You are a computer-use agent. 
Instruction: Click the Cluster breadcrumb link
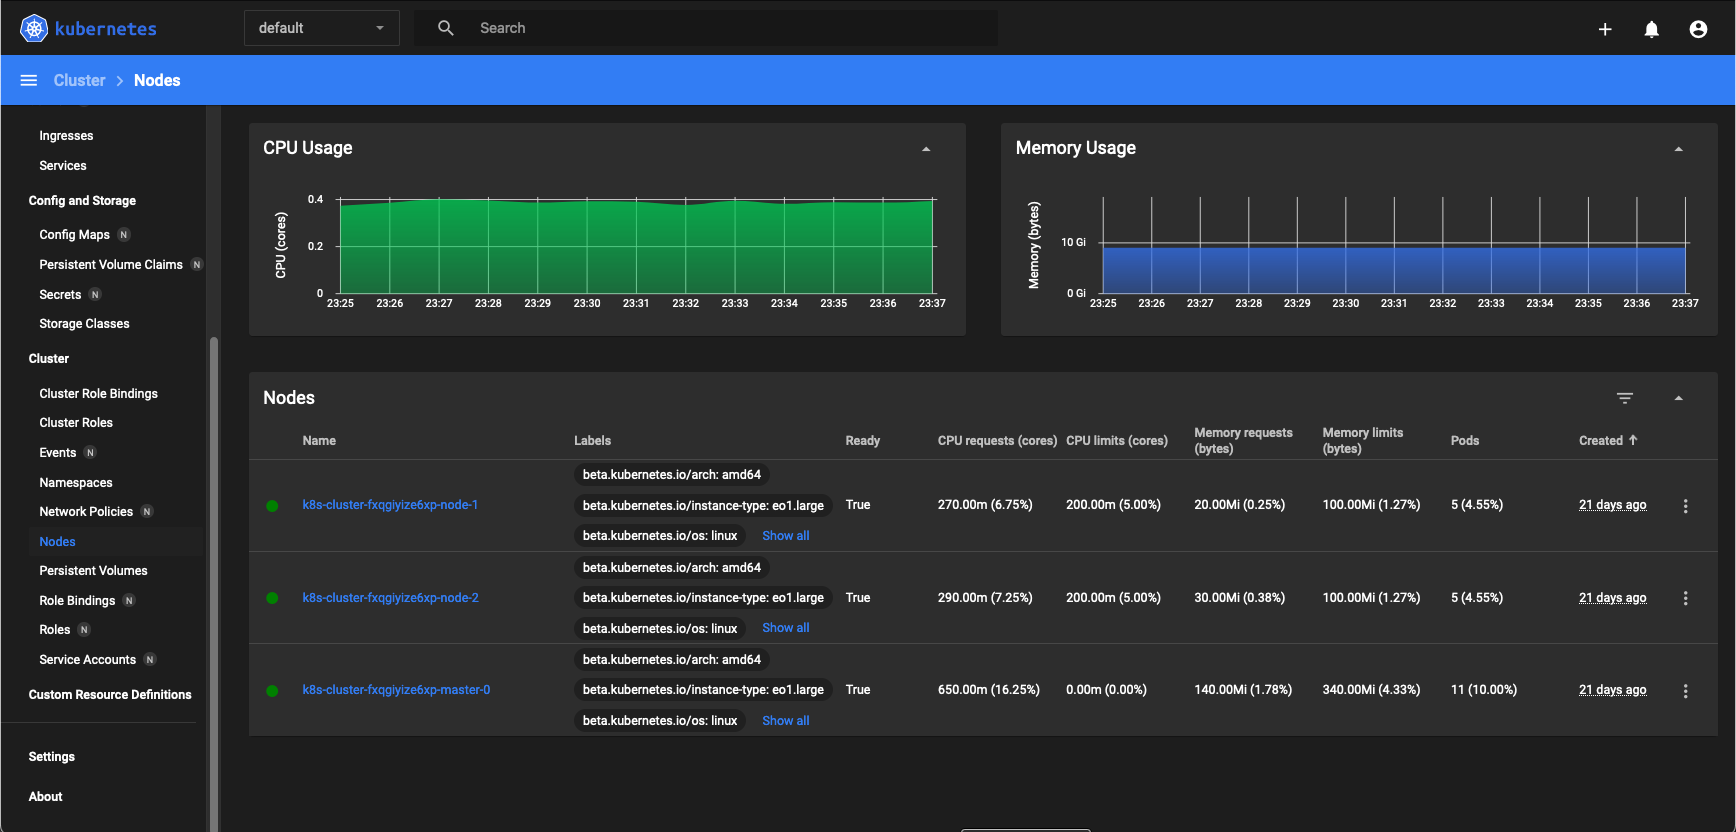(79, 80)
